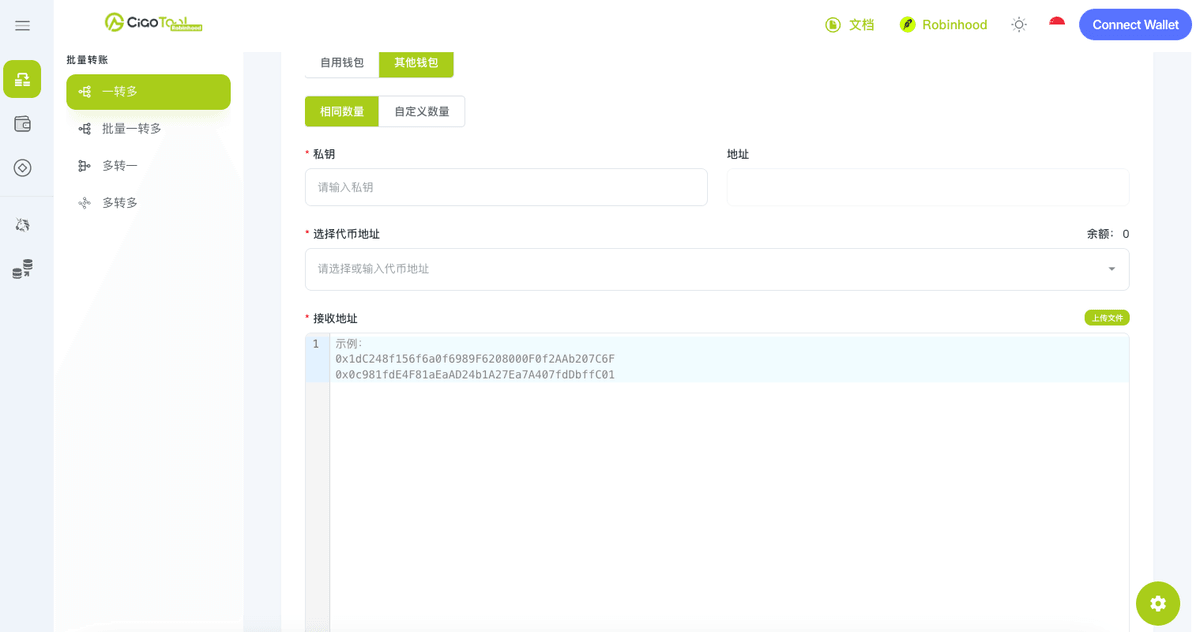Viewport: 1200px width, 632px height.
Task: Open the hamburger menu icon
Action: pyautogui.click(x=22, y=25)
